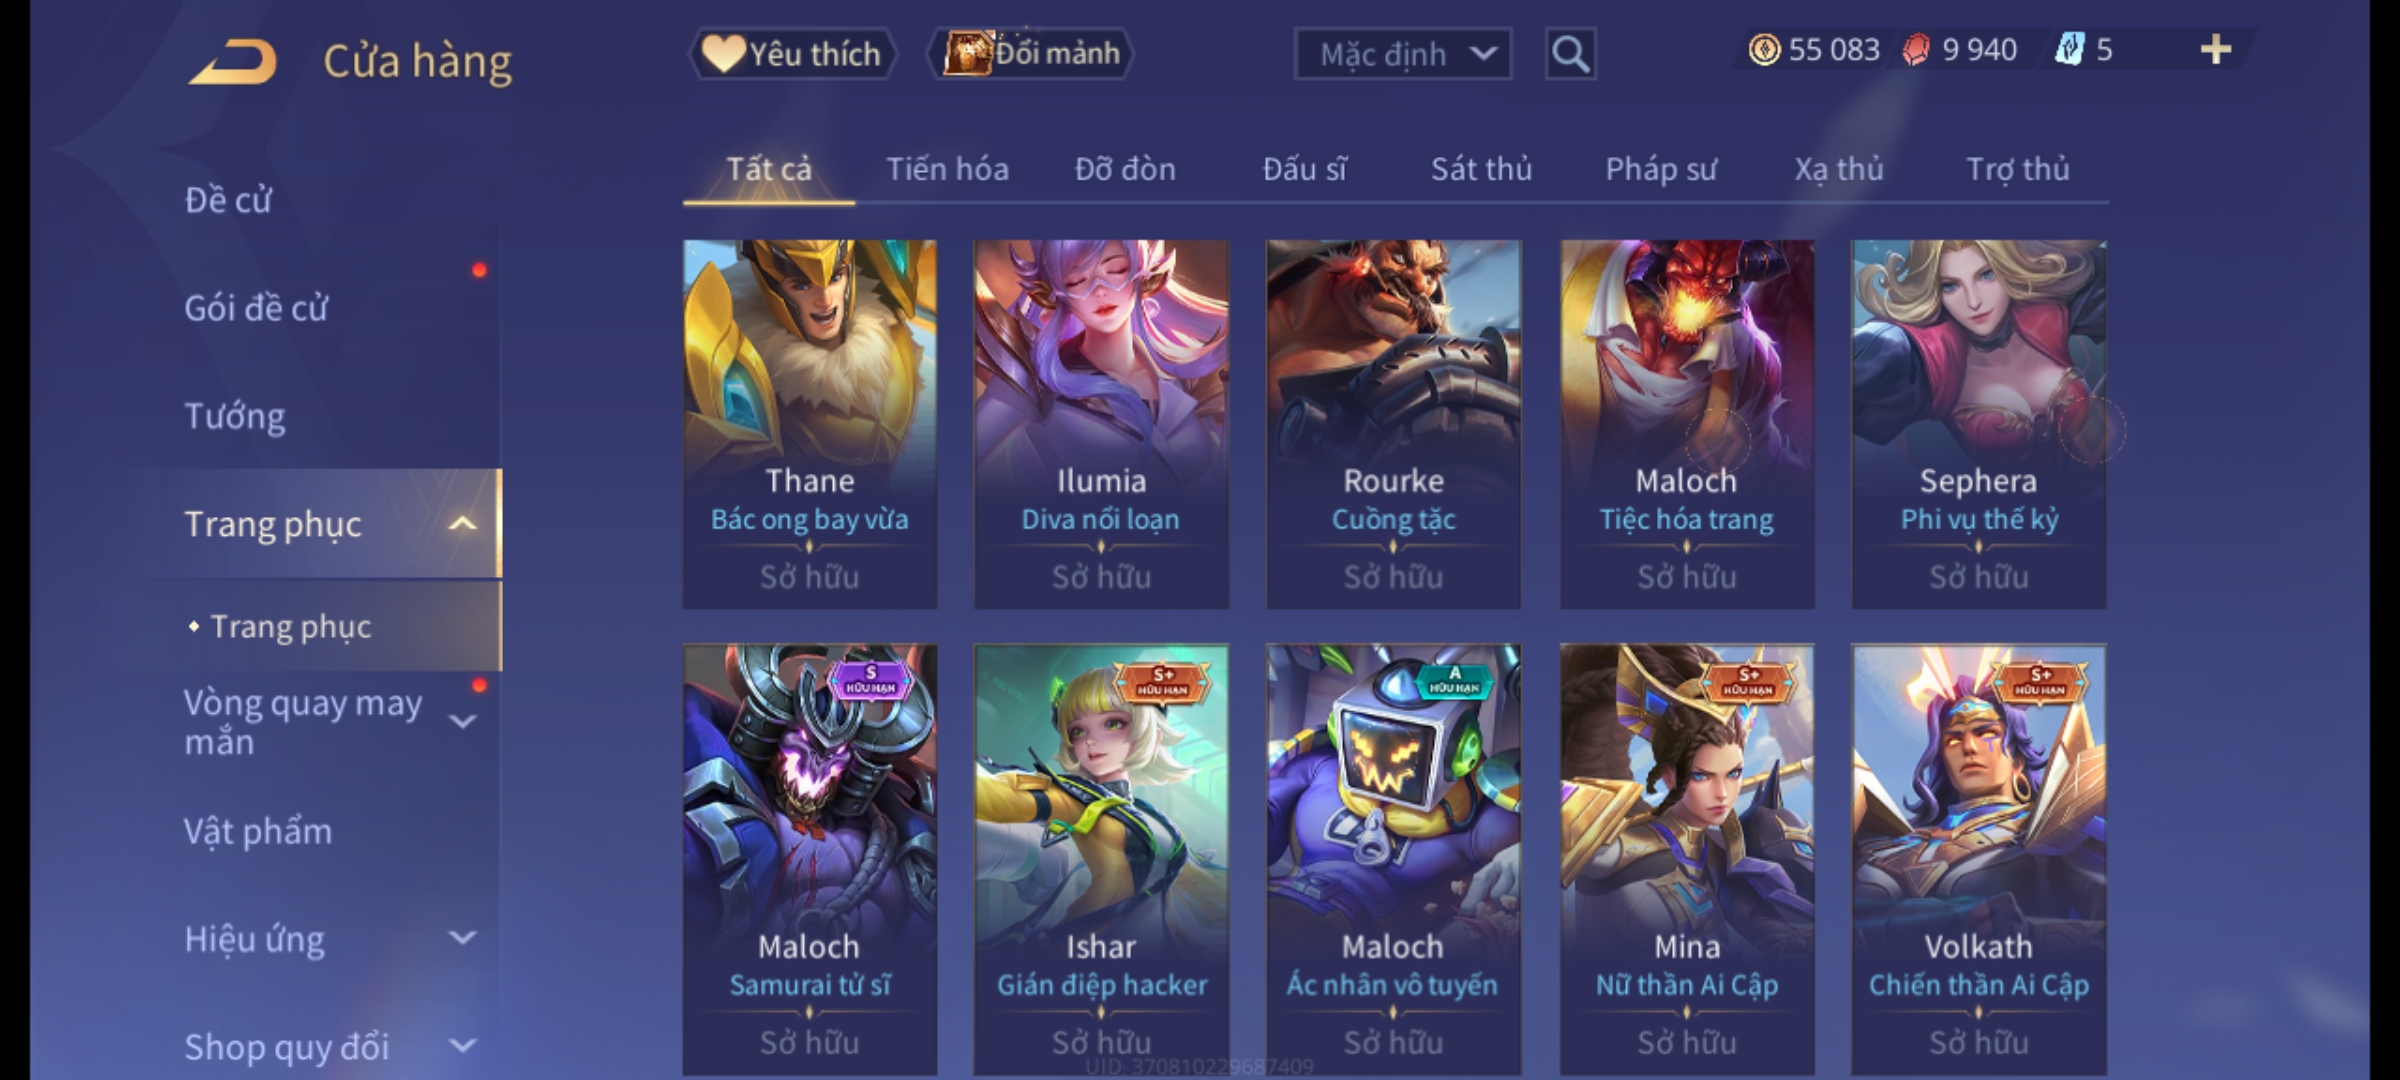Click the gold coin currency icon
Screen dimensions: 2400x1080
[x=1764, y=49]
